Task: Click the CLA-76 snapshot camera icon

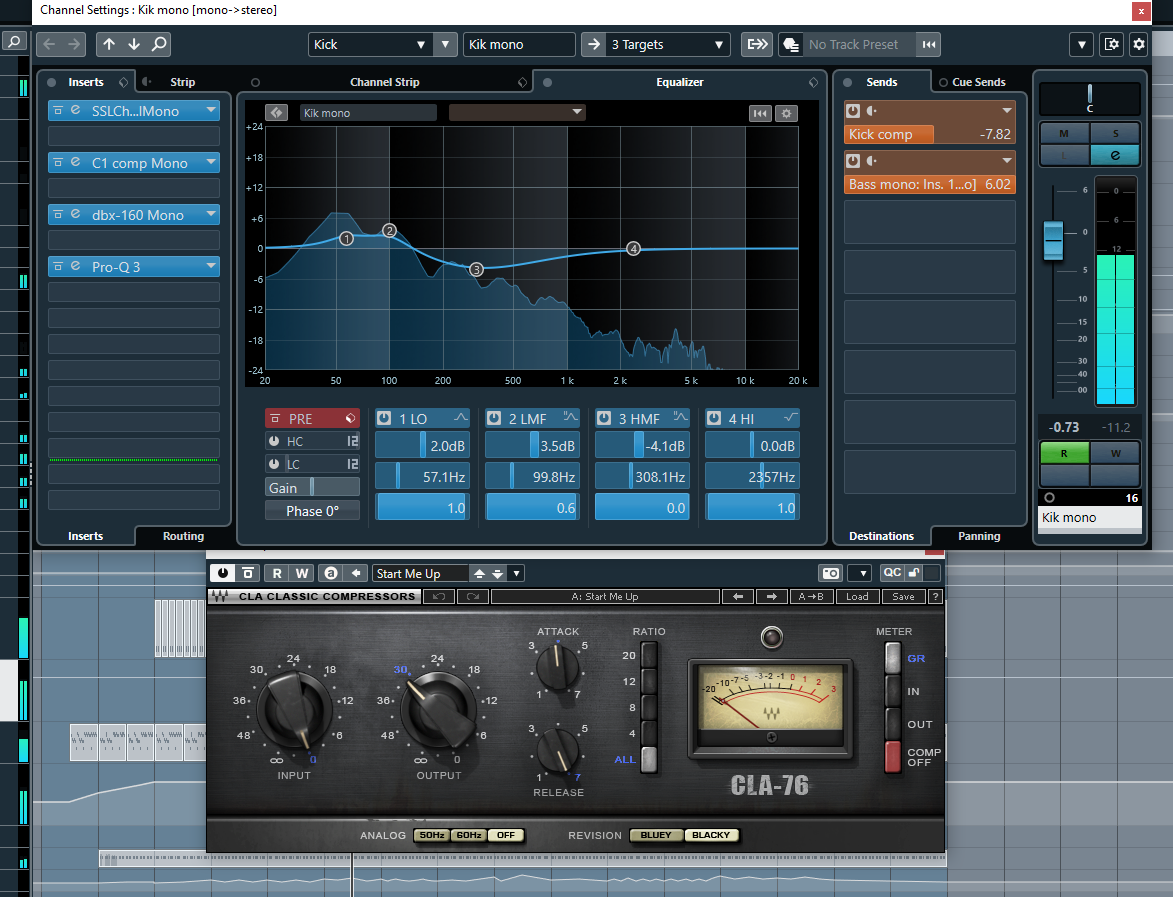Action: (831, 573)
